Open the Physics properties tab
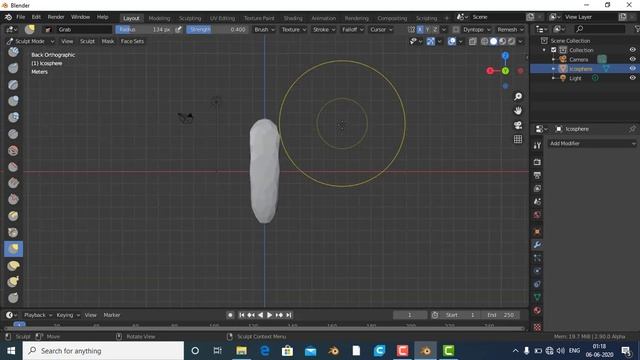The image size is (640, 360). [x=537, y=271]
